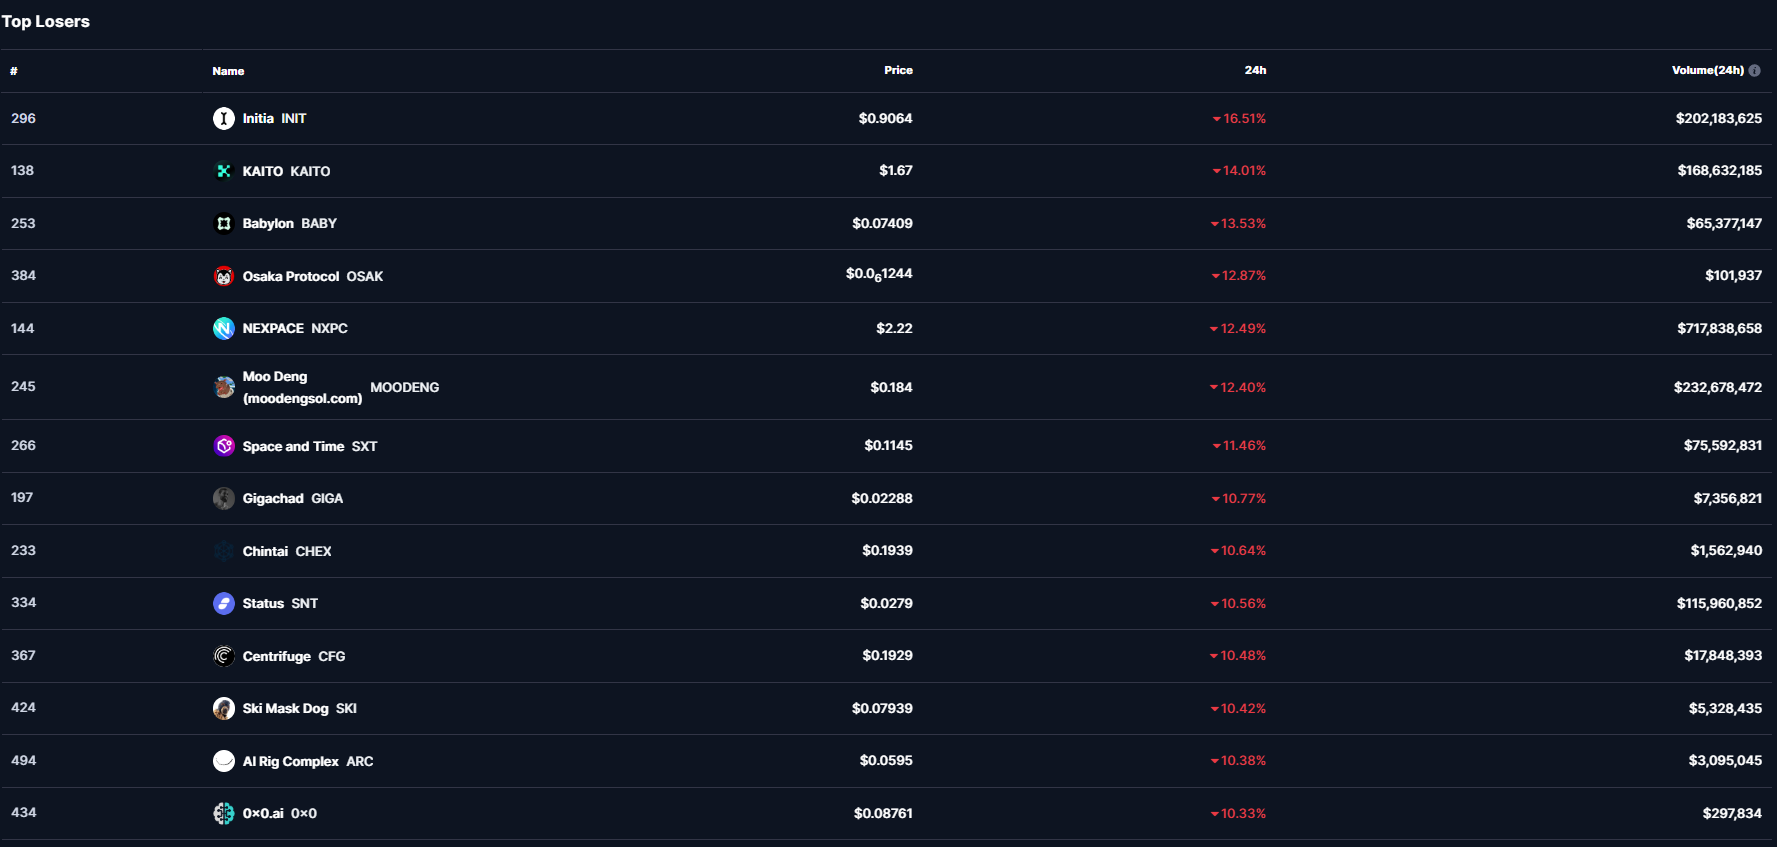Sort by the 24h change column header
Screen dimensions: 1777x847
(1255, 71)
